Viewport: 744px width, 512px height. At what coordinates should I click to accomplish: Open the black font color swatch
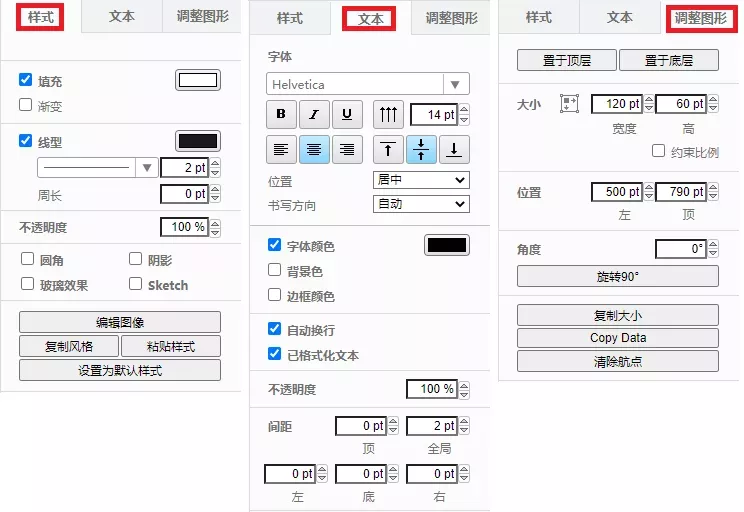click(447, 245)
